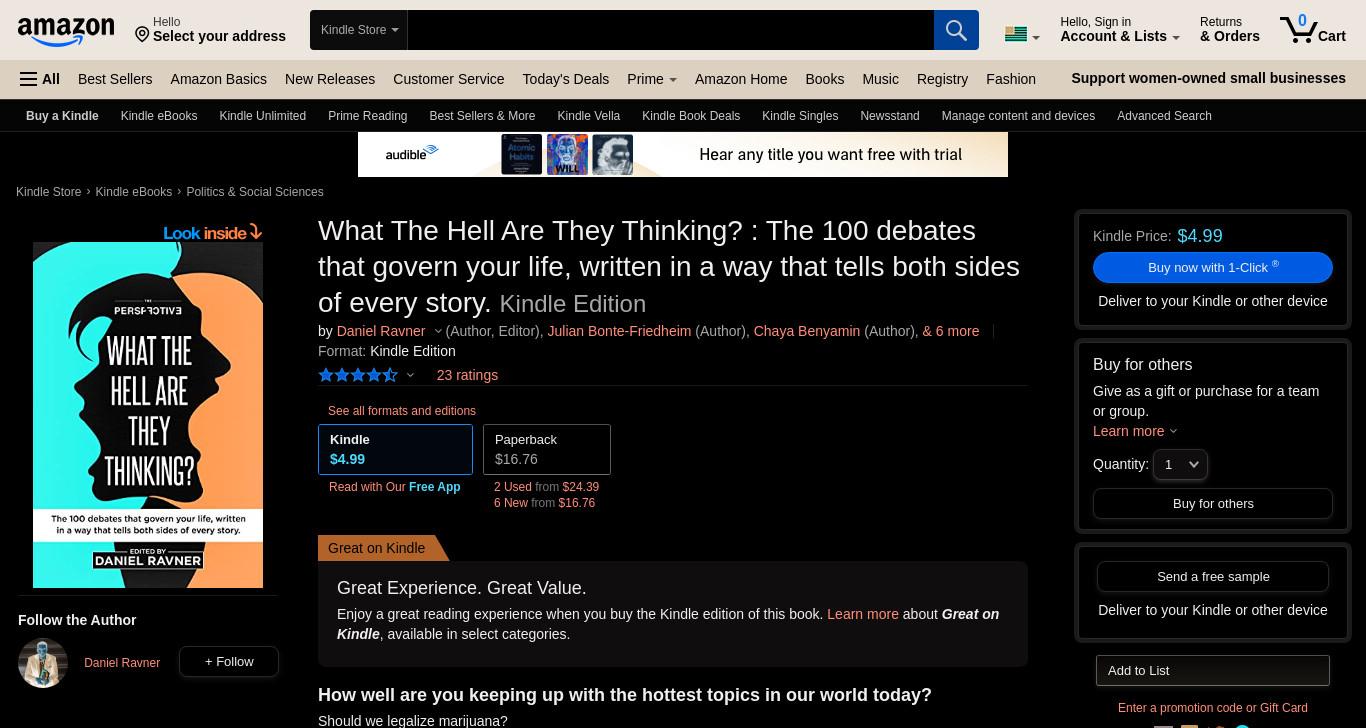Open the shopping cart icon
Viewport: 1366px width, 728px height.
1312,29
